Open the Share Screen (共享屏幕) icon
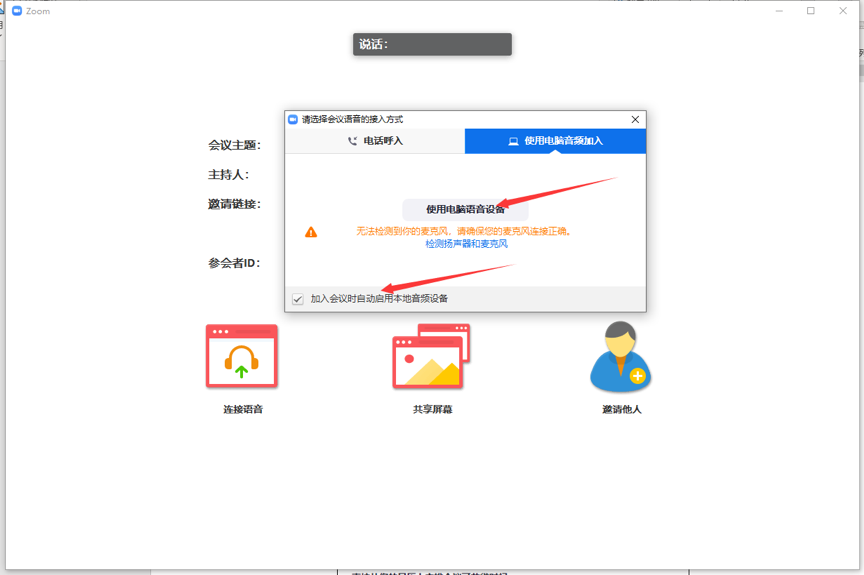The width and height of the screenshot is (864, 575). point(431,357)
